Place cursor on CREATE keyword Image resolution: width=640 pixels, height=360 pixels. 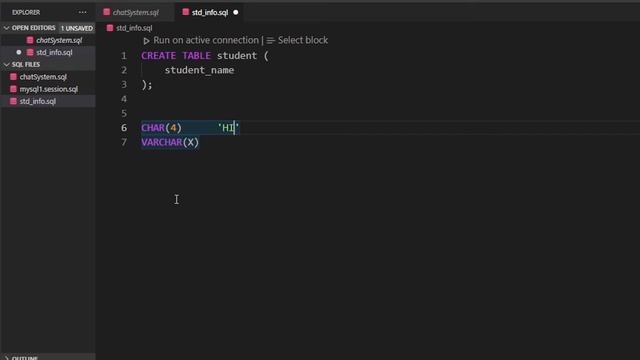point(159,56)
